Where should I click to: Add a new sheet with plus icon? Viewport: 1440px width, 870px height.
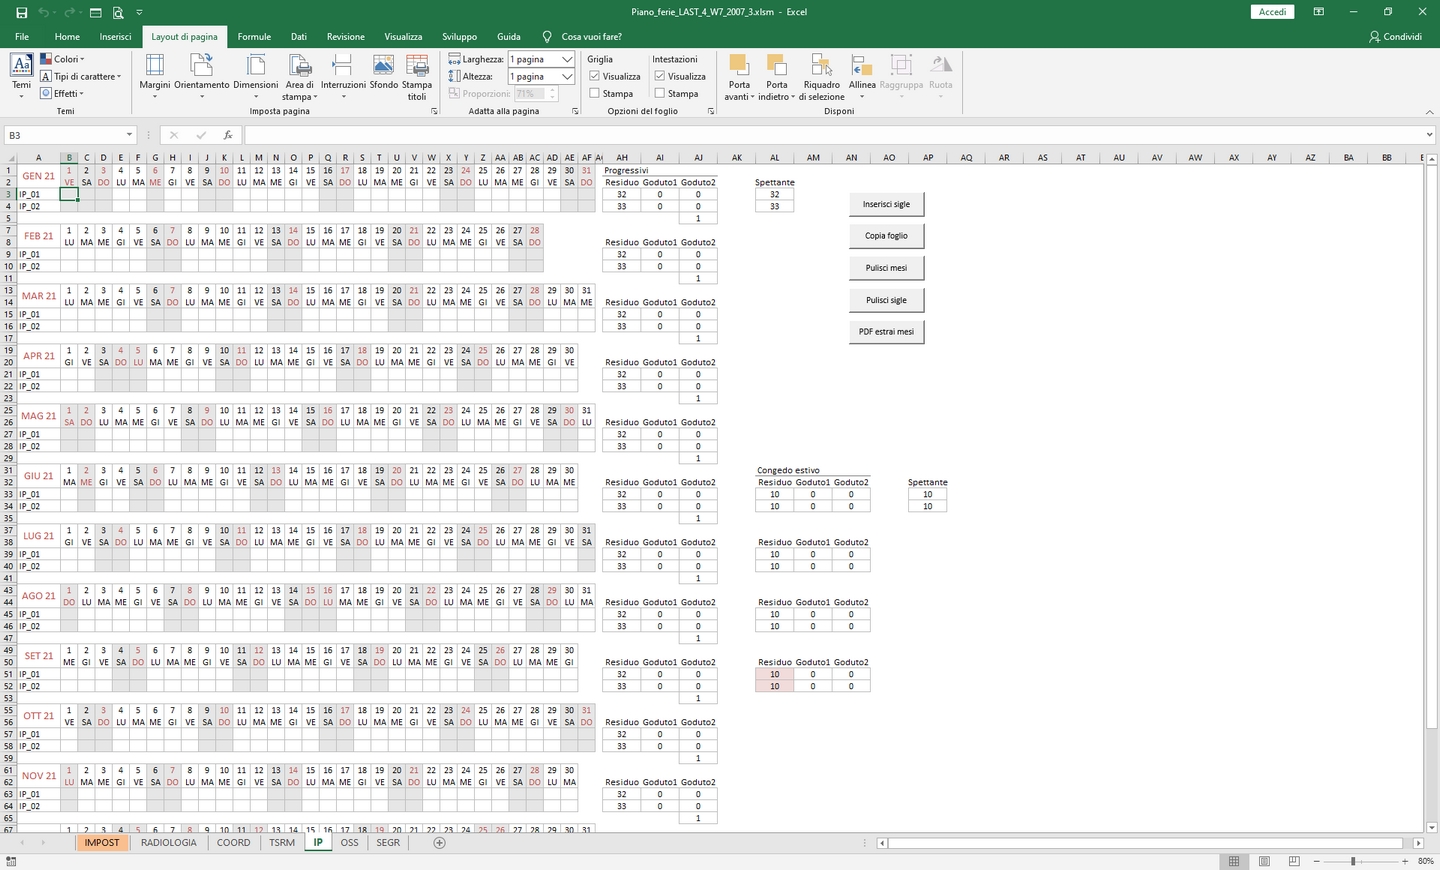tap(439, 843)
